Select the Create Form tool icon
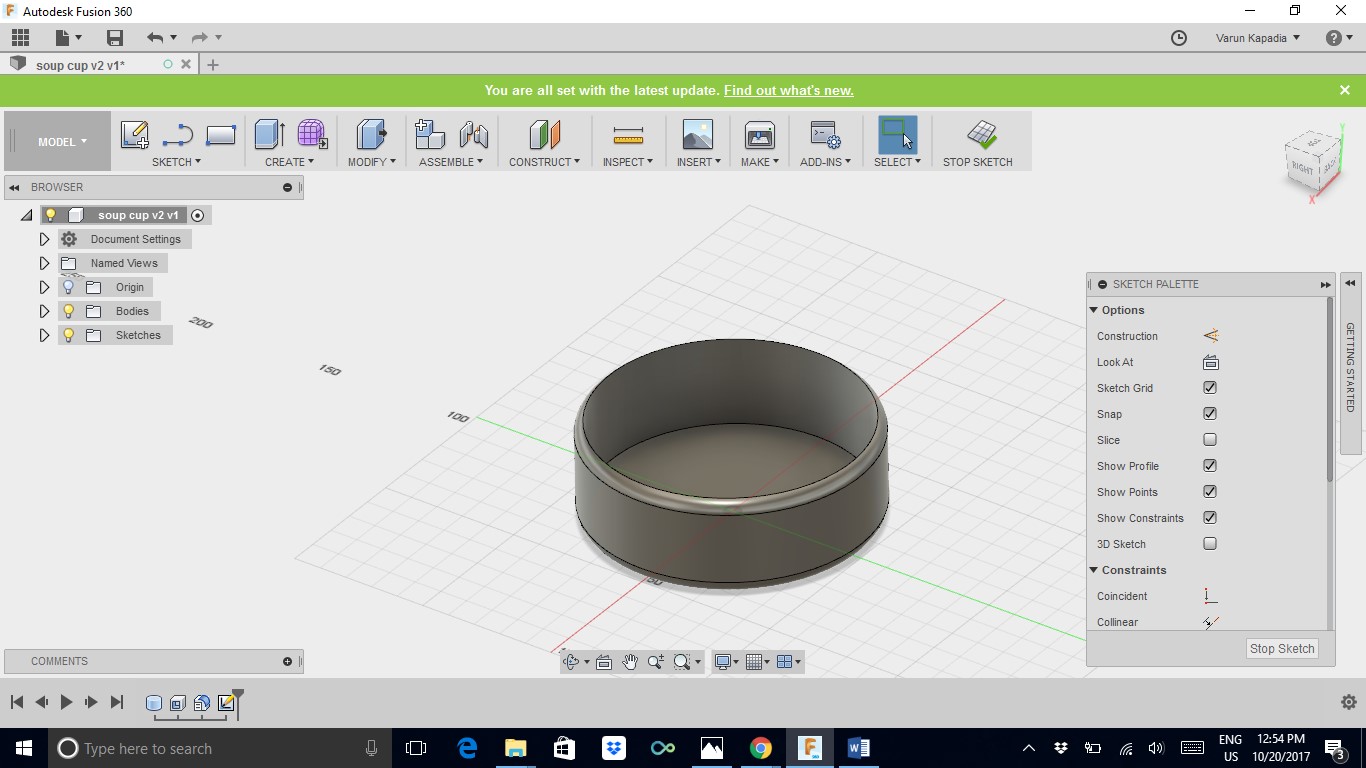Screen dimensions: 1366x768 tap(312, 134)
